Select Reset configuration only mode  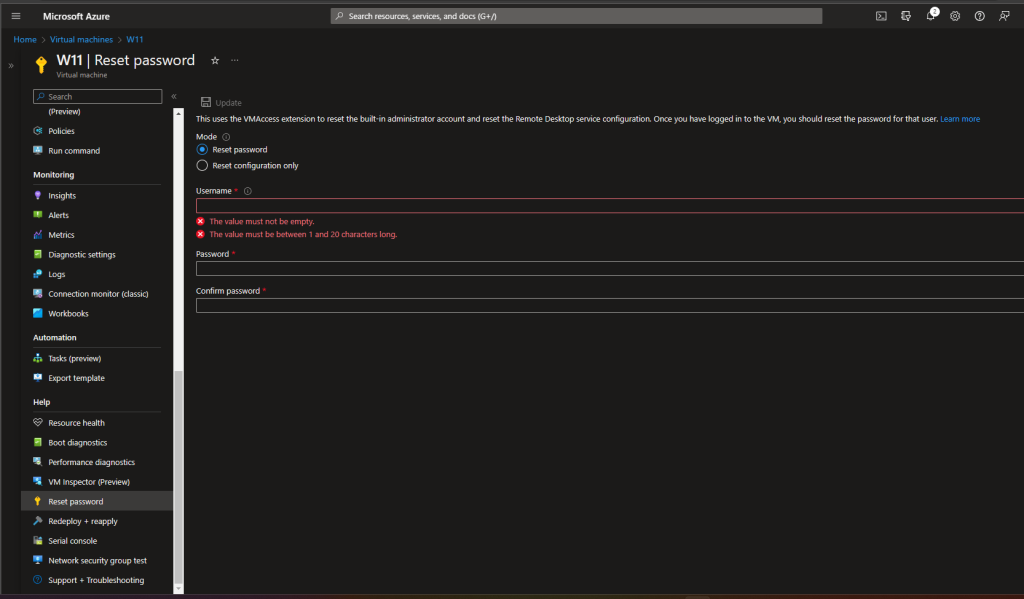pos(202,166)
